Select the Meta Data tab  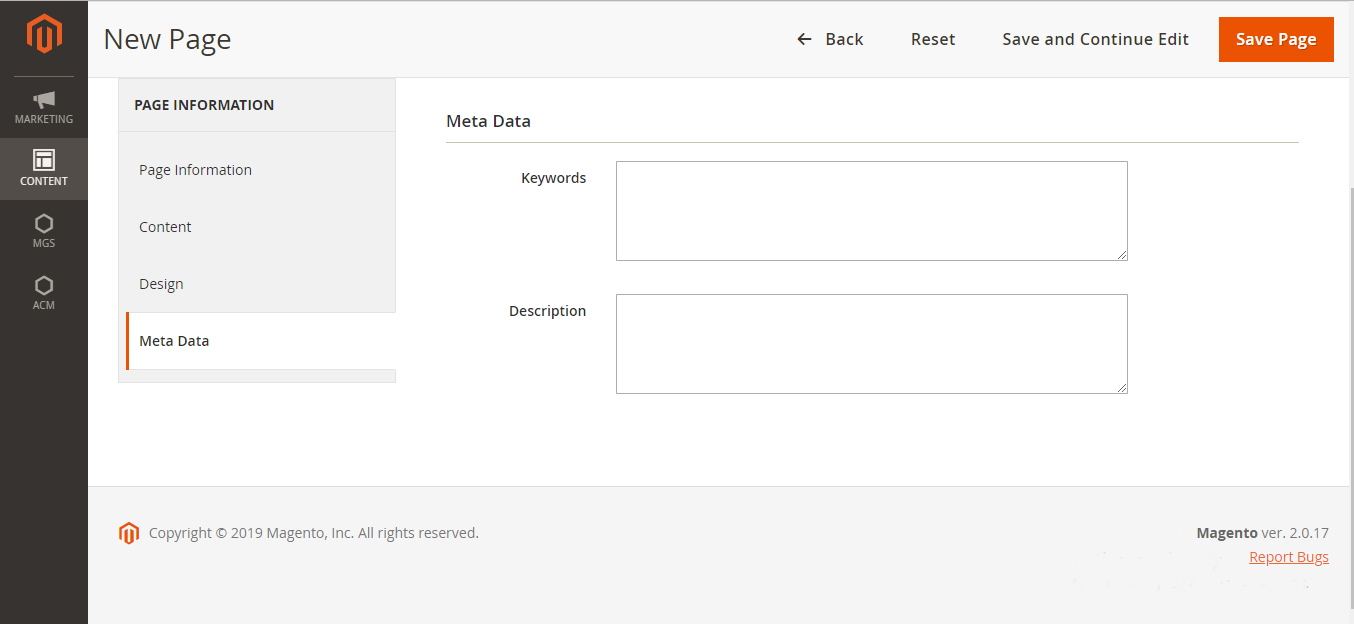[174, 341]
